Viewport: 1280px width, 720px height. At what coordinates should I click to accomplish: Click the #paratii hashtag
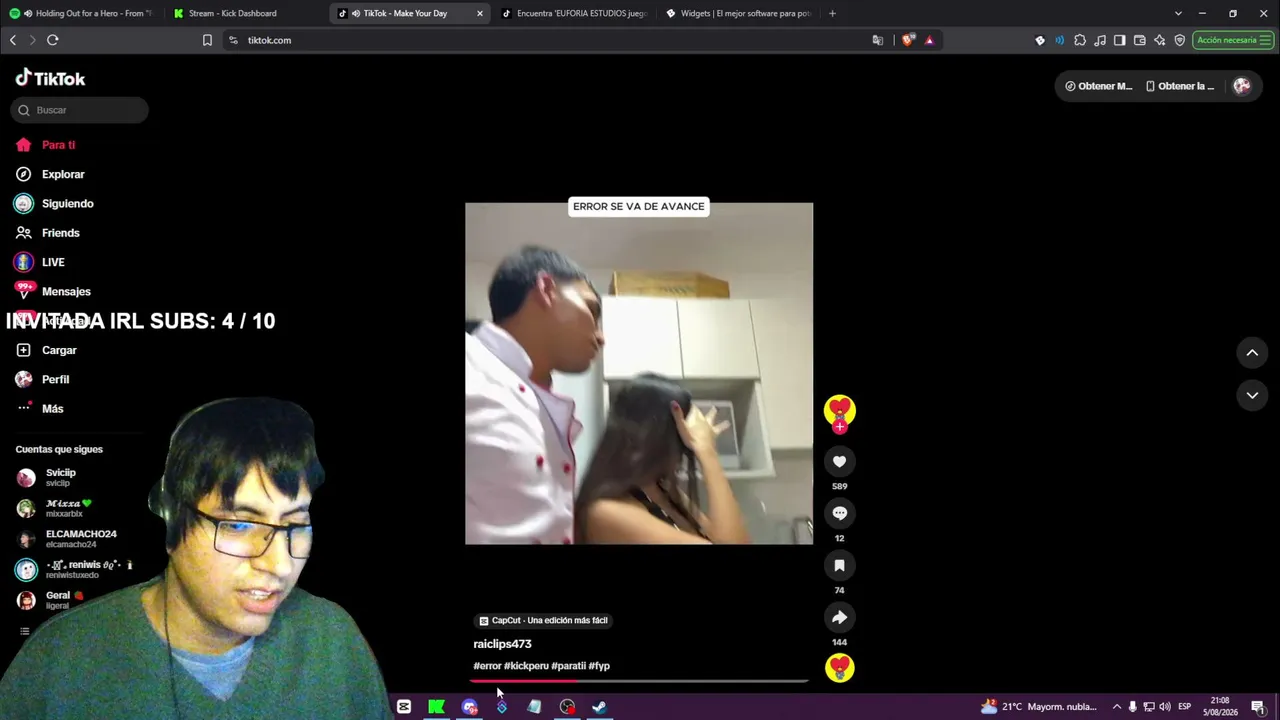[x=568, y=666]
